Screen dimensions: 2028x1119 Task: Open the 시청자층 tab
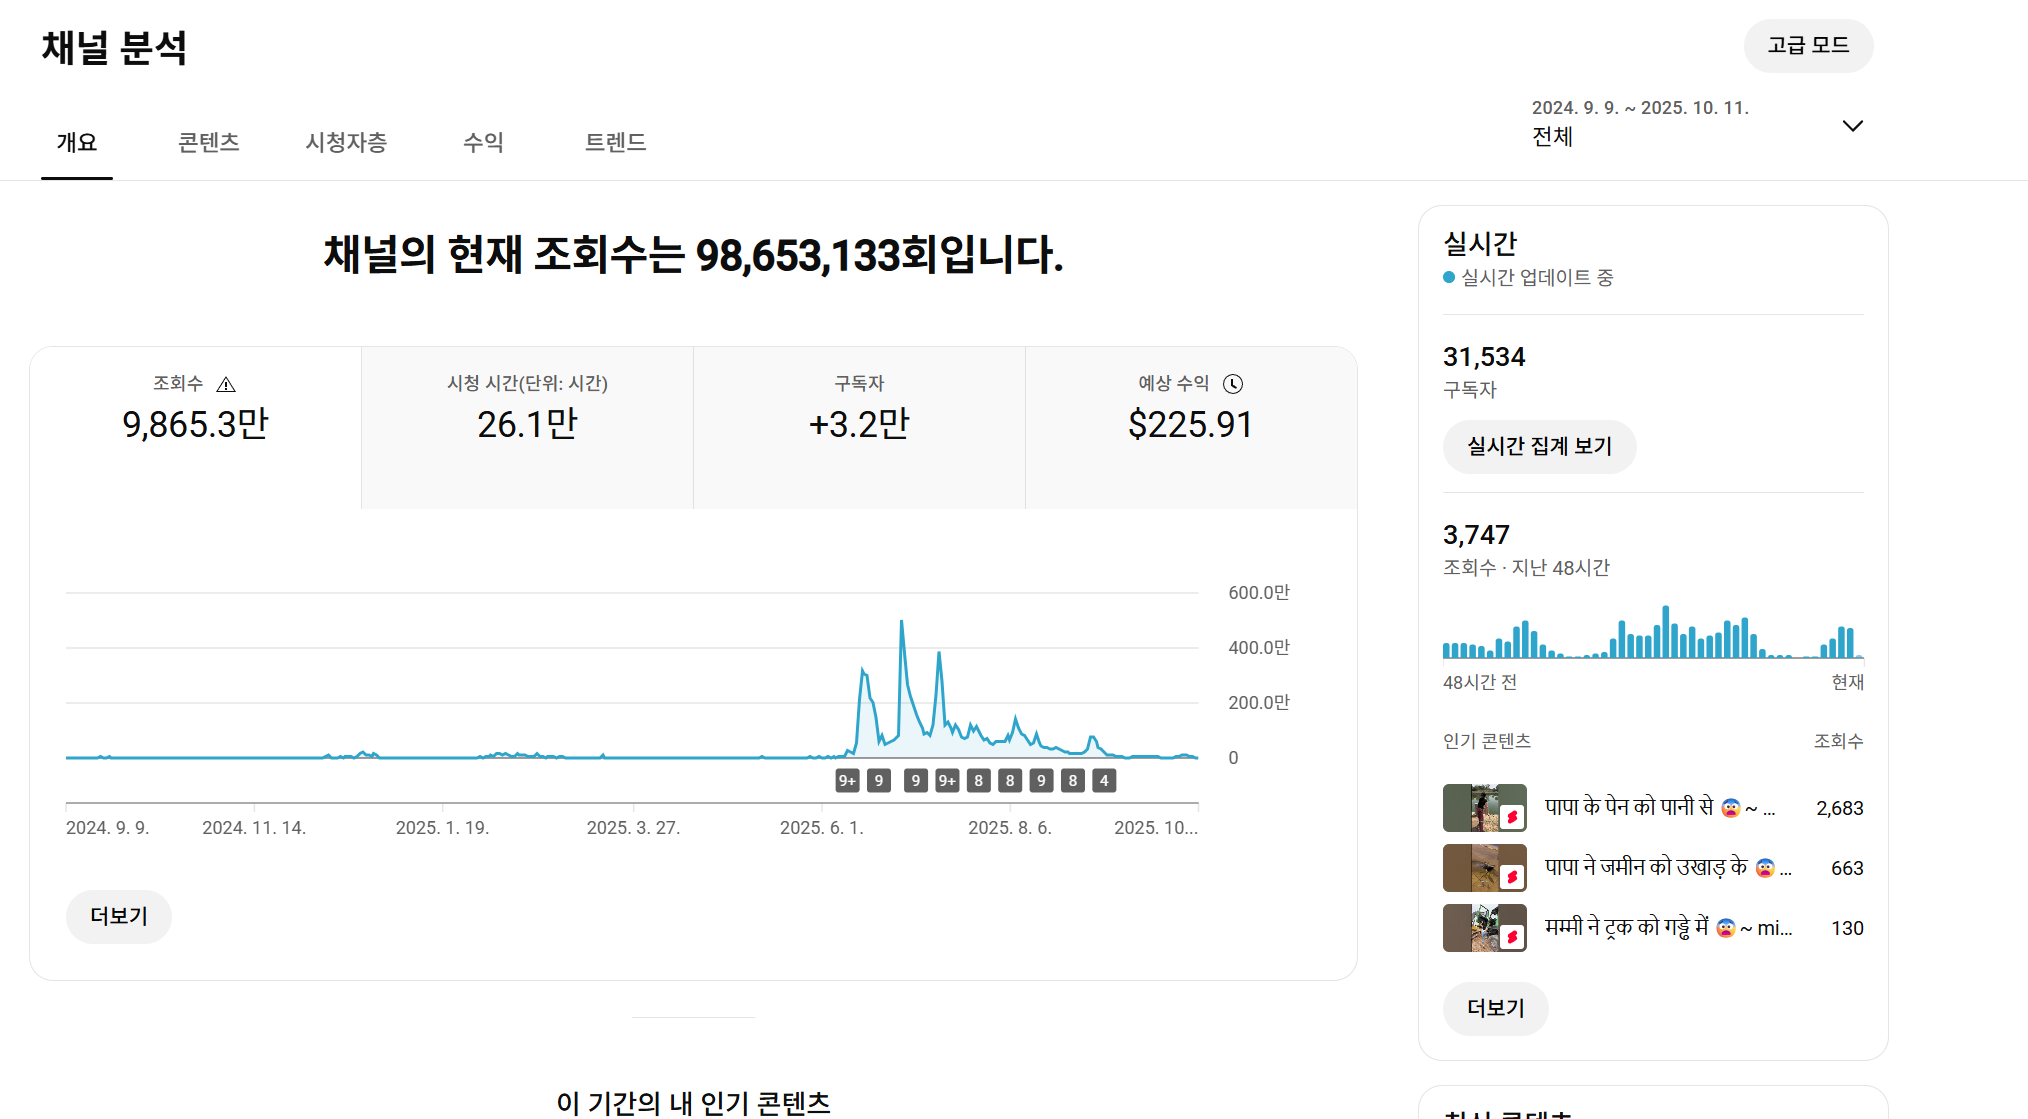[346, 143]
